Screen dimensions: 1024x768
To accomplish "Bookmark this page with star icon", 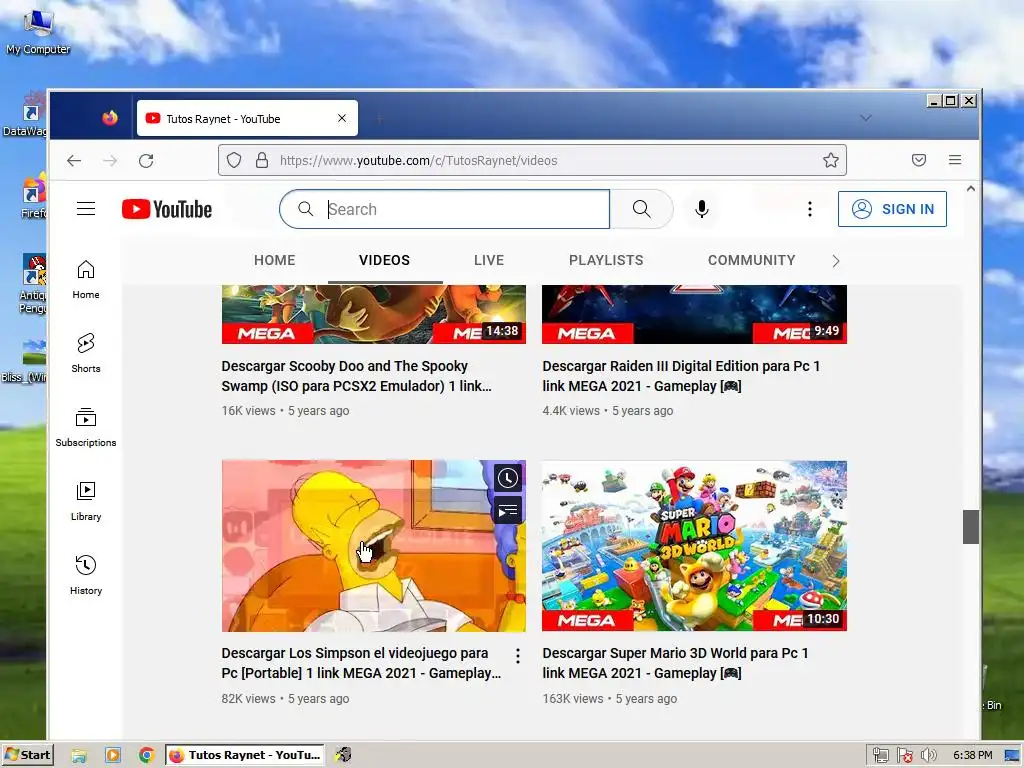I will tap(830, 161).
